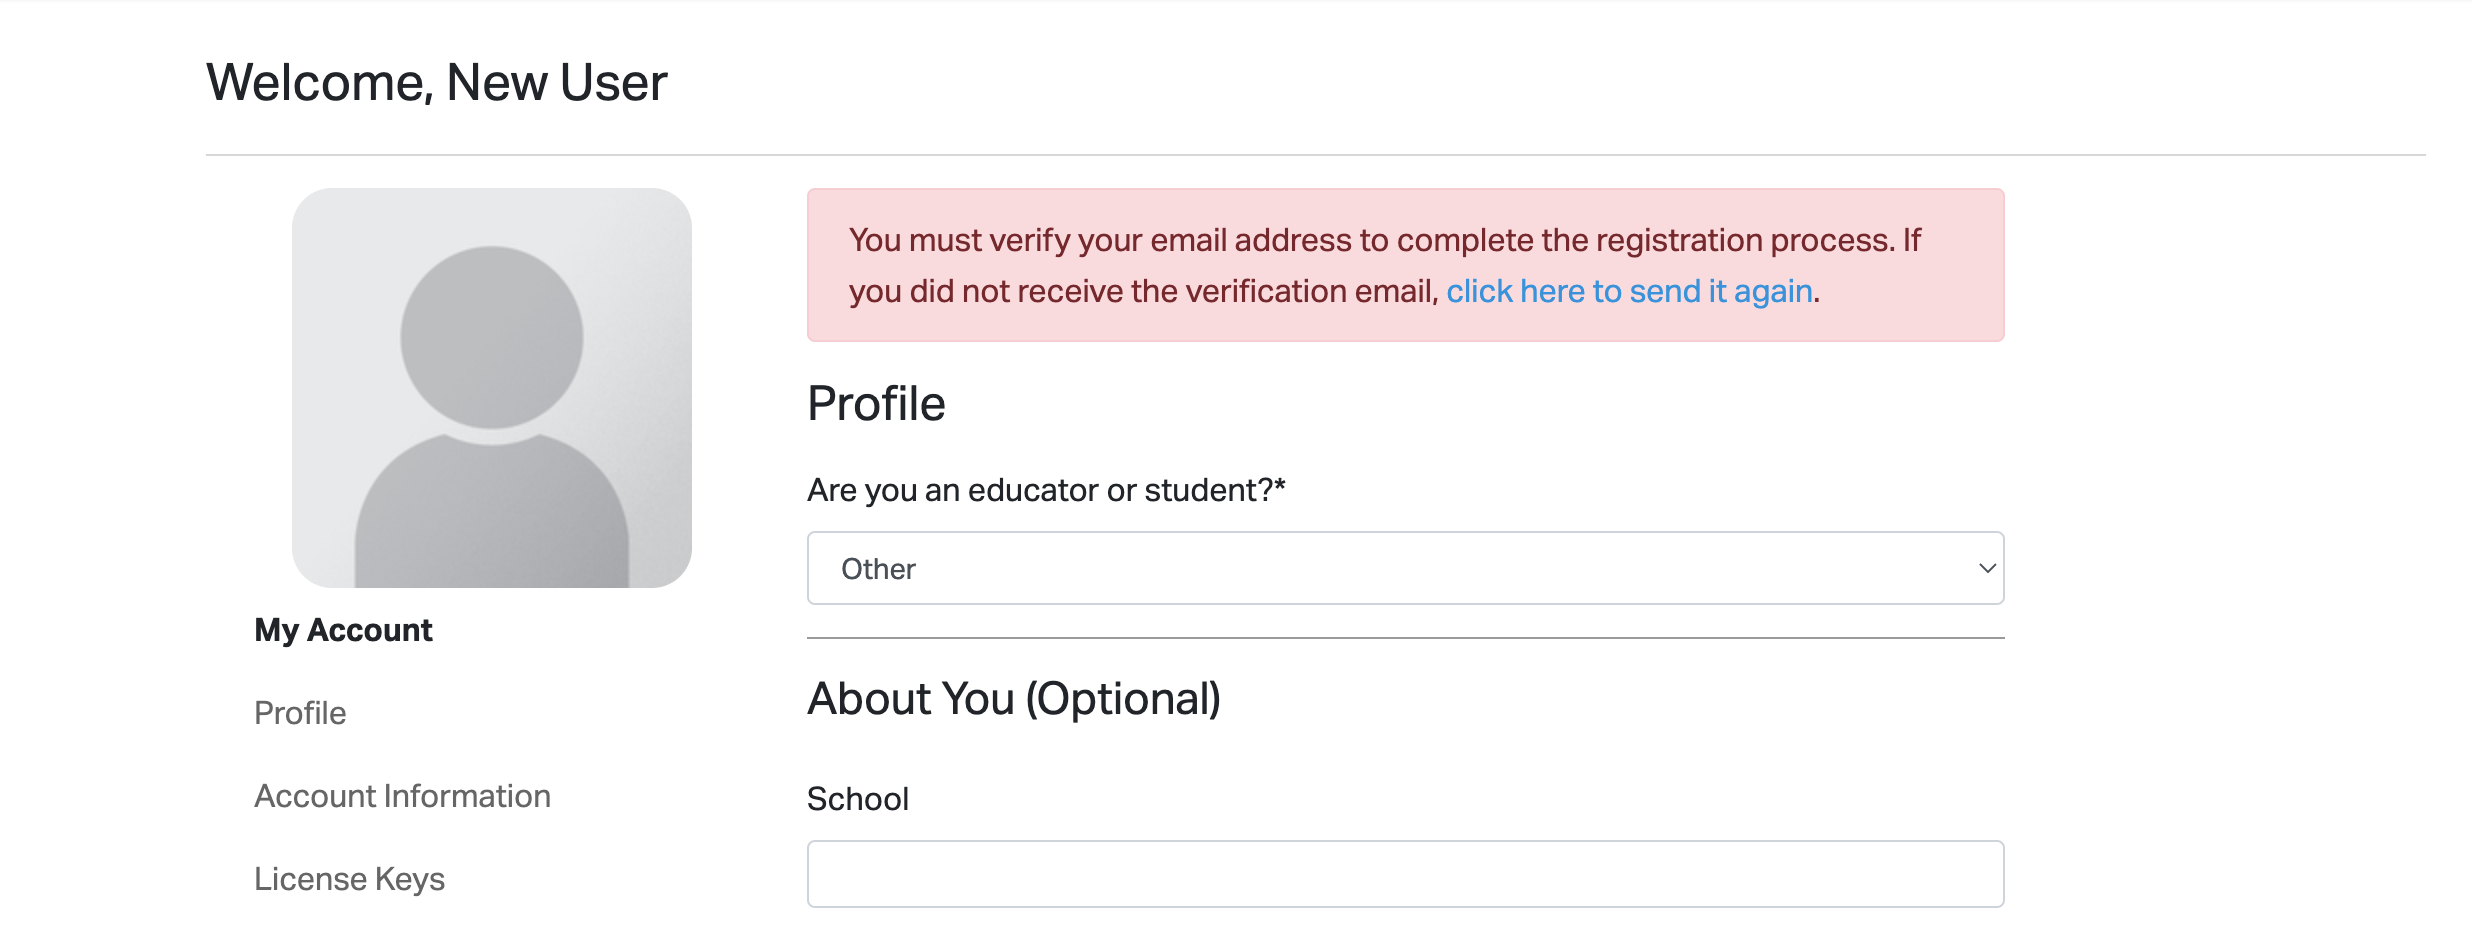Click the "School" field label
This screenshot has width=2472, height=930.
pyautogui.click(x=858, y=798)
